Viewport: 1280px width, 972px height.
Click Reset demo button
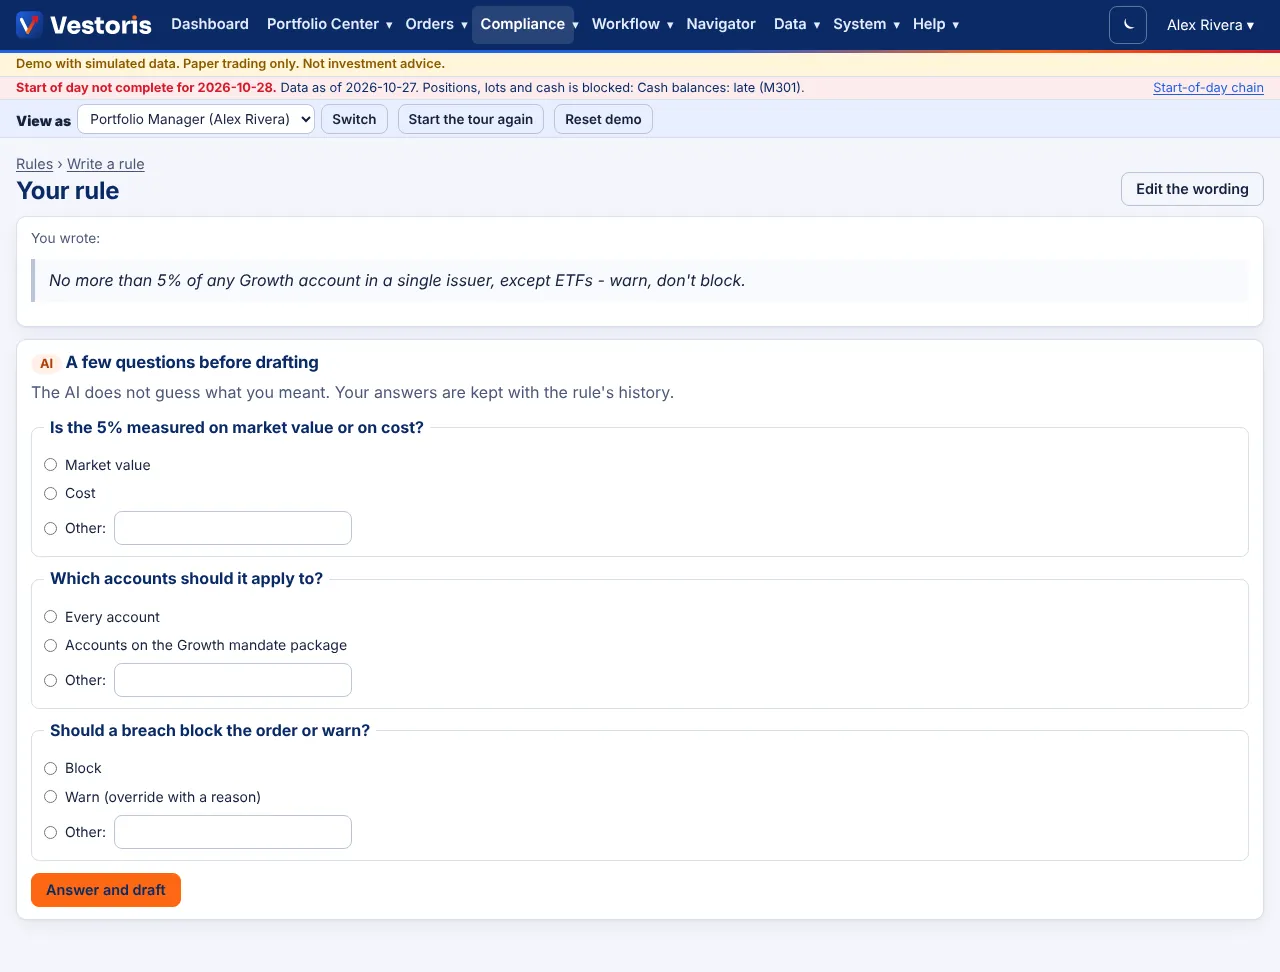pos(603,119)
